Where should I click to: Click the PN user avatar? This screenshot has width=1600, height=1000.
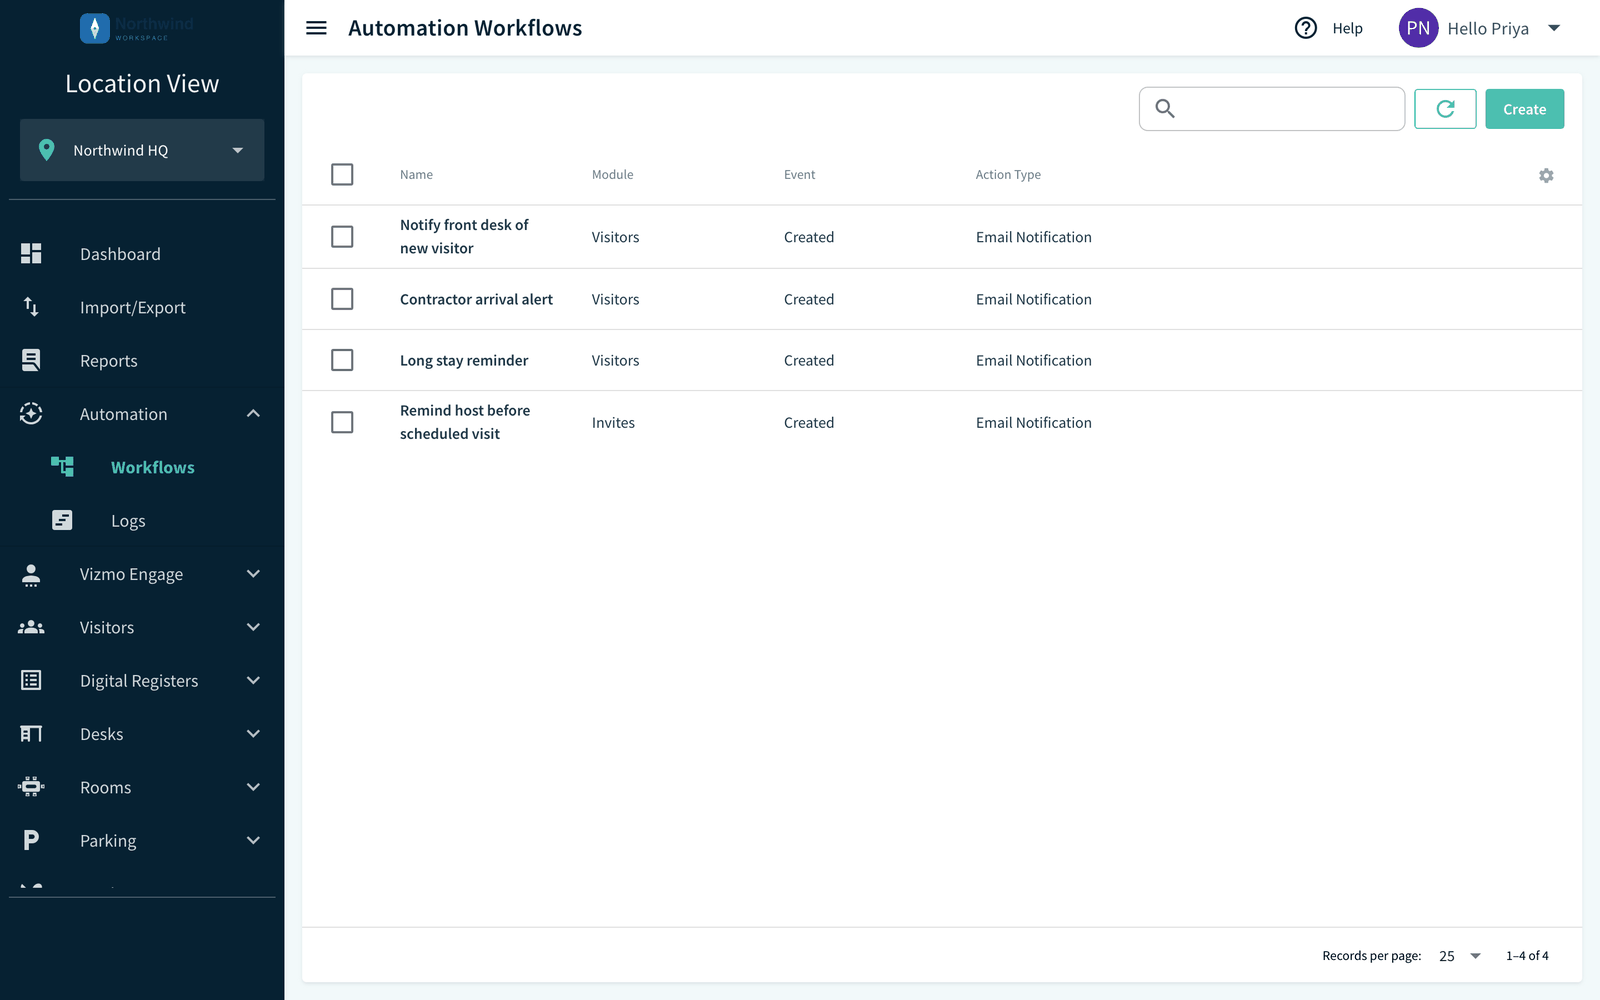pyautogui.click(x=1418, y=28)
